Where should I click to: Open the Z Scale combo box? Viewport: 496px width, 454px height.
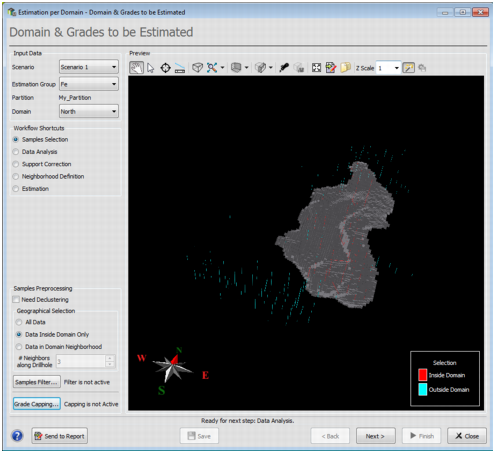(388, 68)
